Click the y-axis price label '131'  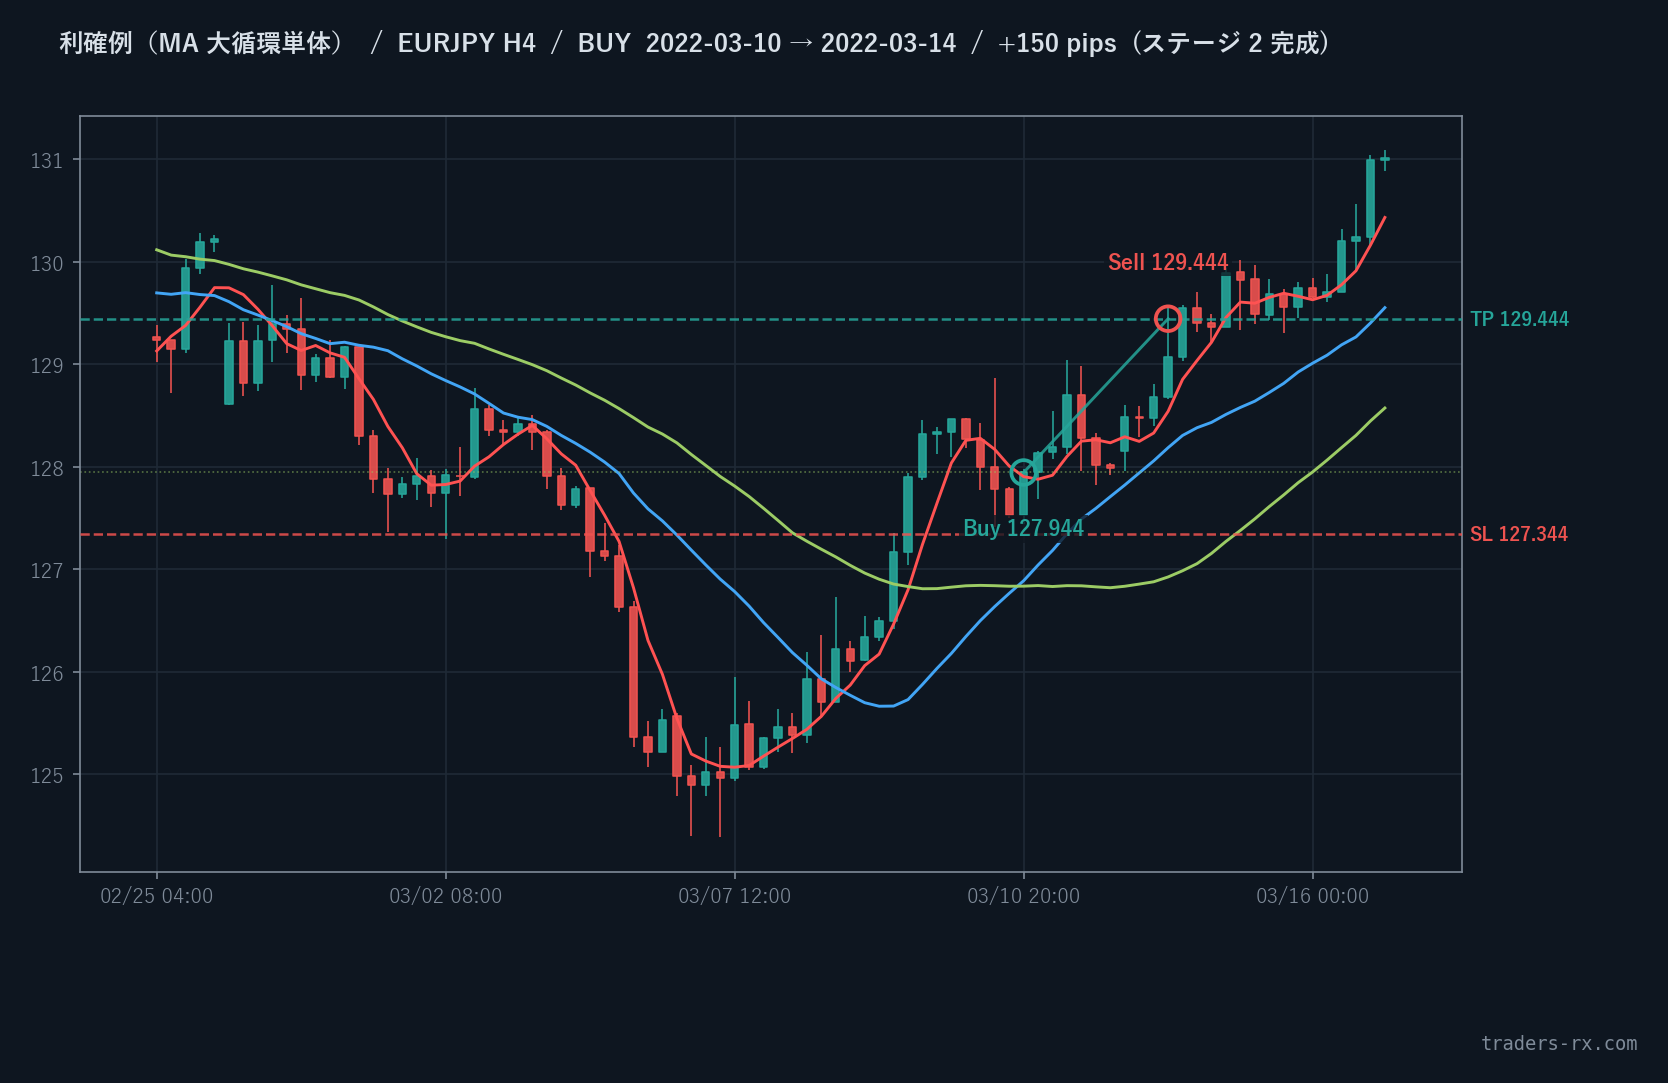46,161
